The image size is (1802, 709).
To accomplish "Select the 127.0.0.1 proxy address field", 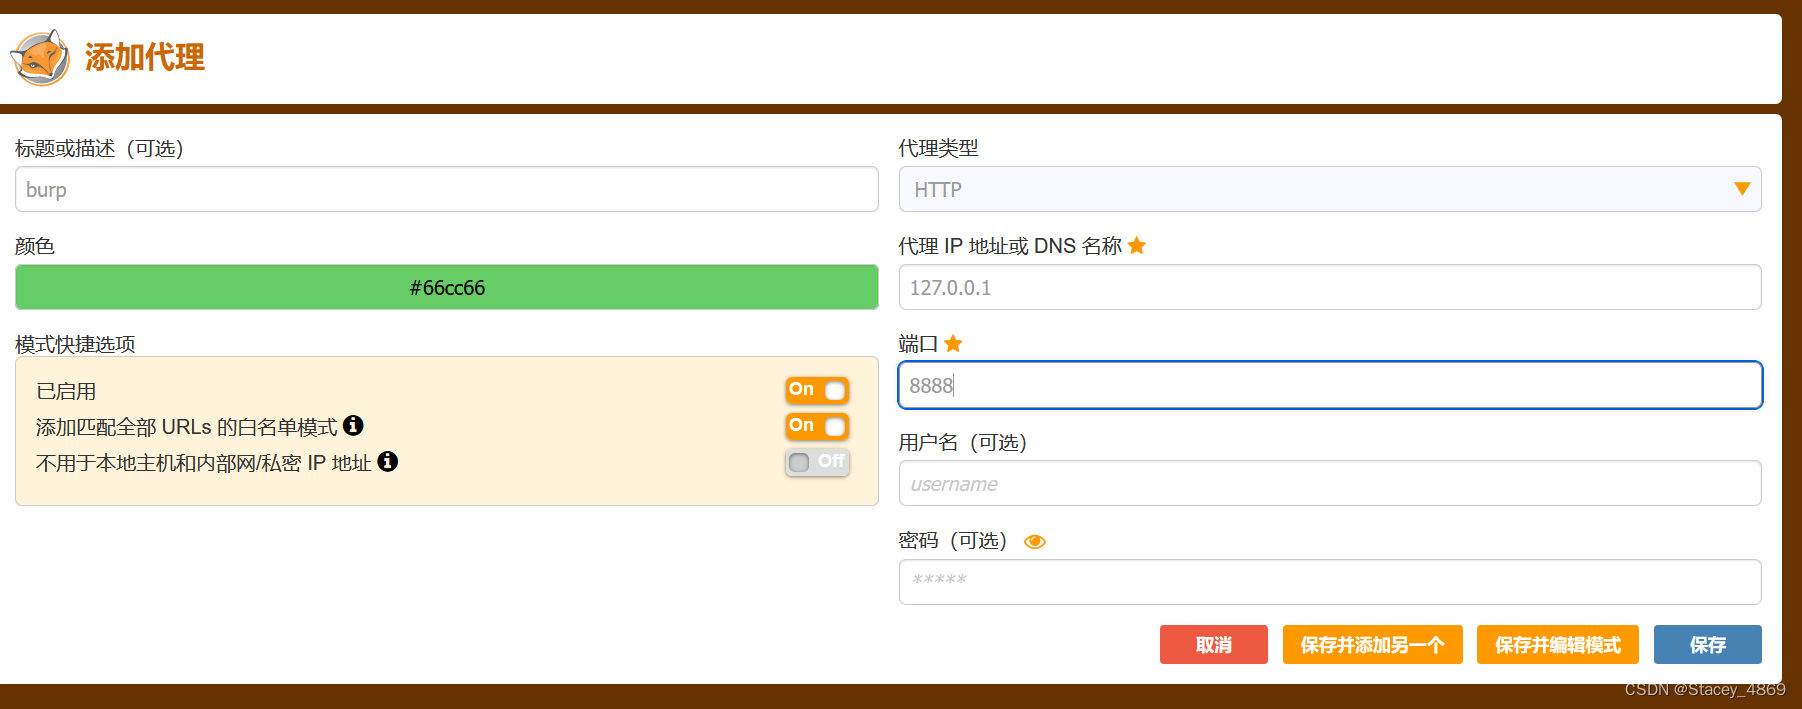I will tap(1330, 287).
